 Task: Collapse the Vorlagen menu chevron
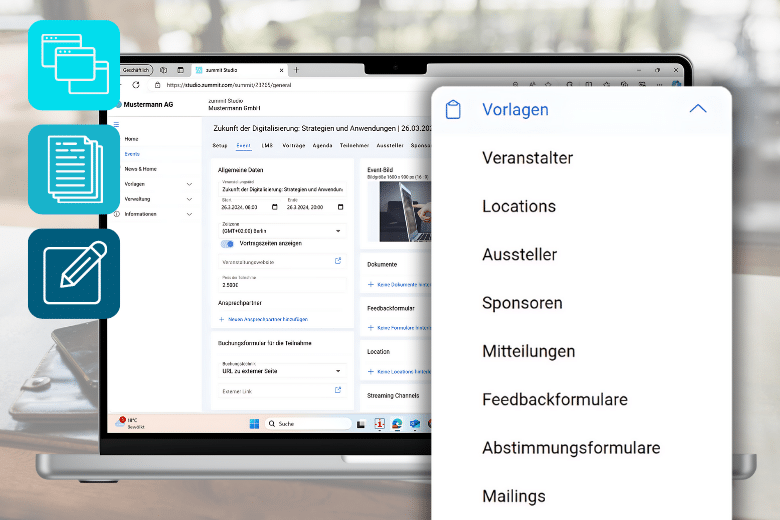pyautogui.click(x=698, y=110)
